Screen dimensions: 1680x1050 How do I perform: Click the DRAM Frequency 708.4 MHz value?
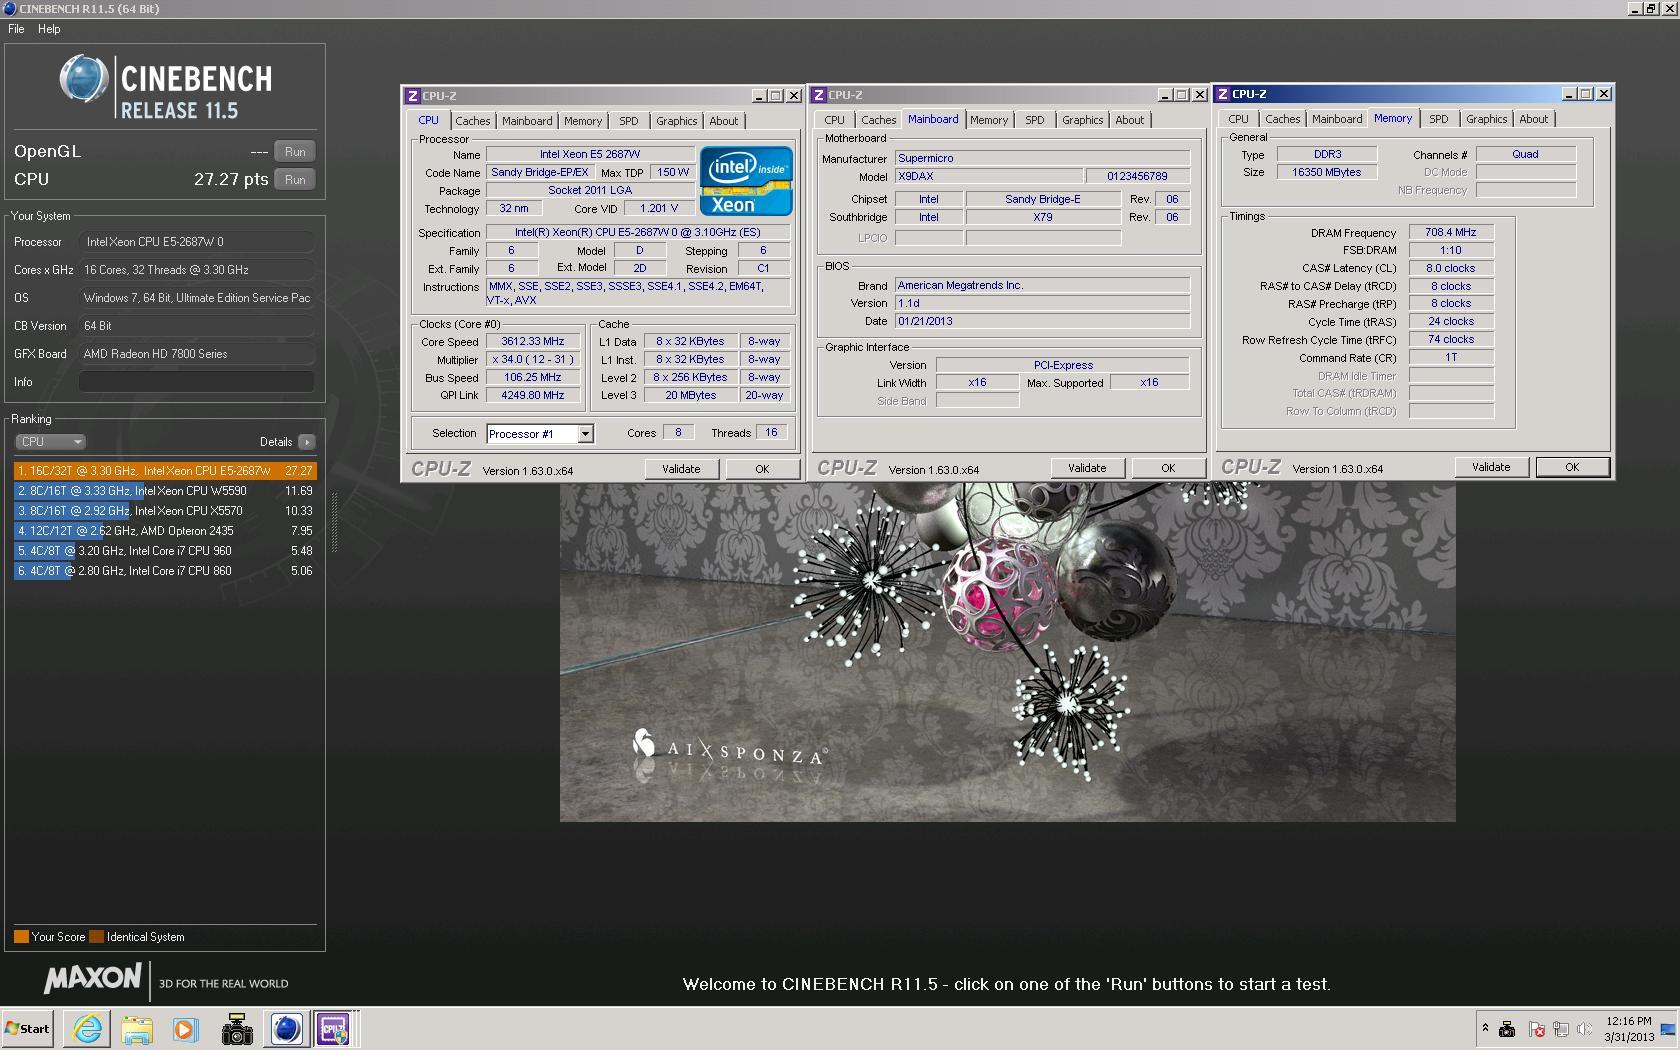click(x=1451, y=232)
